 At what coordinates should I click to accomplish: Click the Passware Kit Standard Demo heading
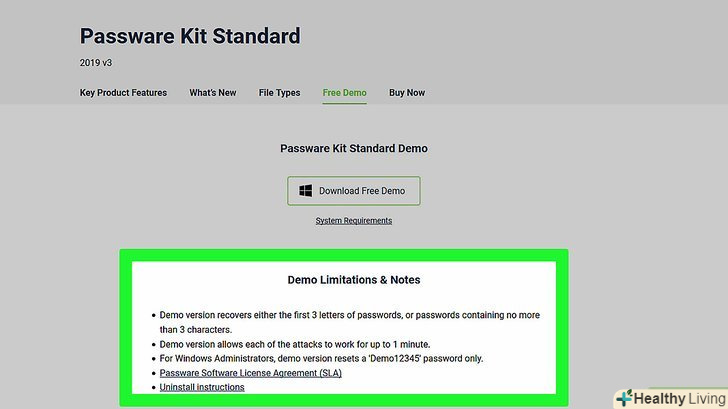click(x=354, y=148)
